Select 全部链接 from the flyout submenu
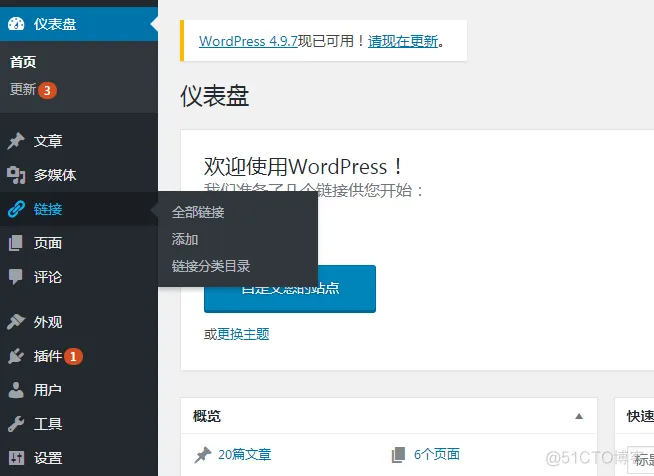This screenshot has width=654, height=476. coord(198,212)
